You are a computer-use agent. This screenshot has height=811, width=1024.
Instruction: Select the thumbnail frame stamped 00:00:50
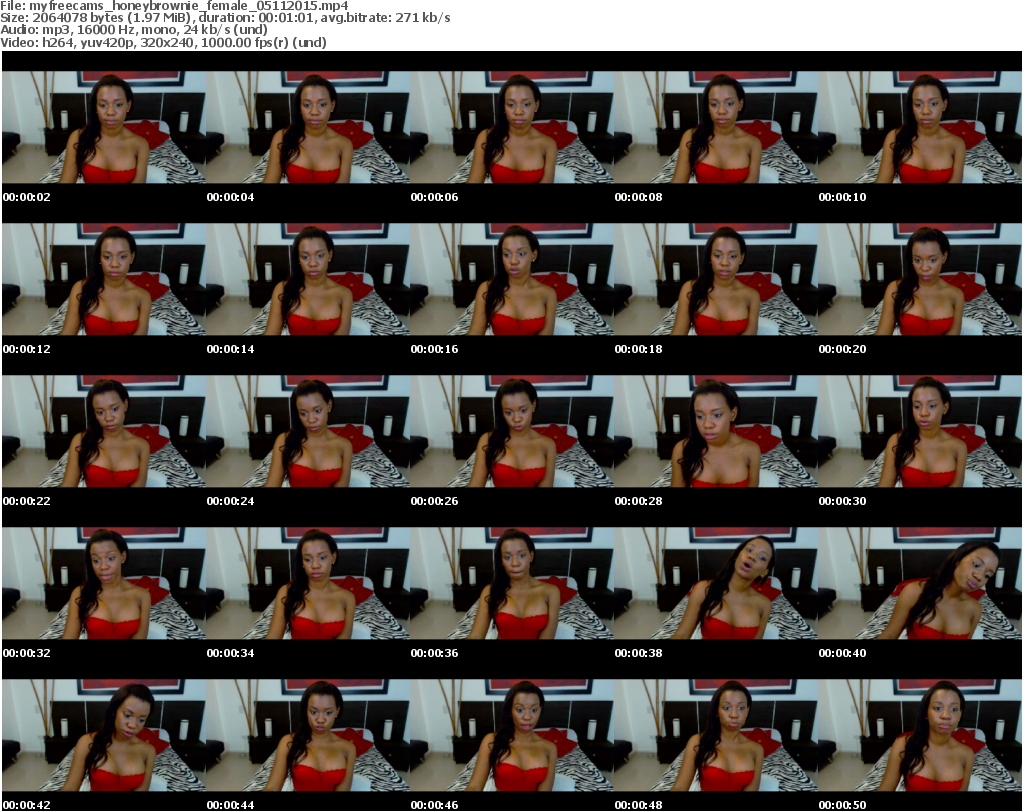click(x=920, y=736)
